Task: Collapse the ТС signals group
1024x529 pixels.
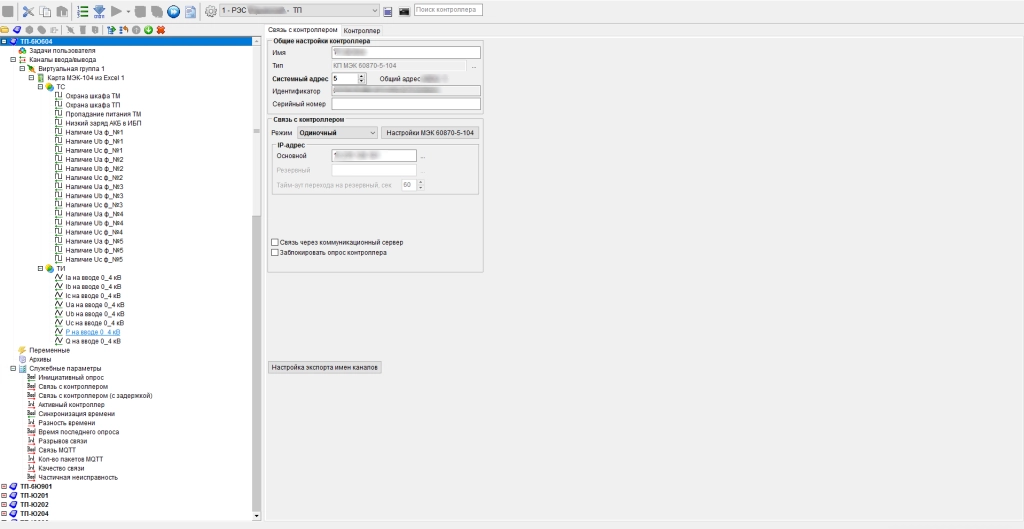Action: point(40,87)
